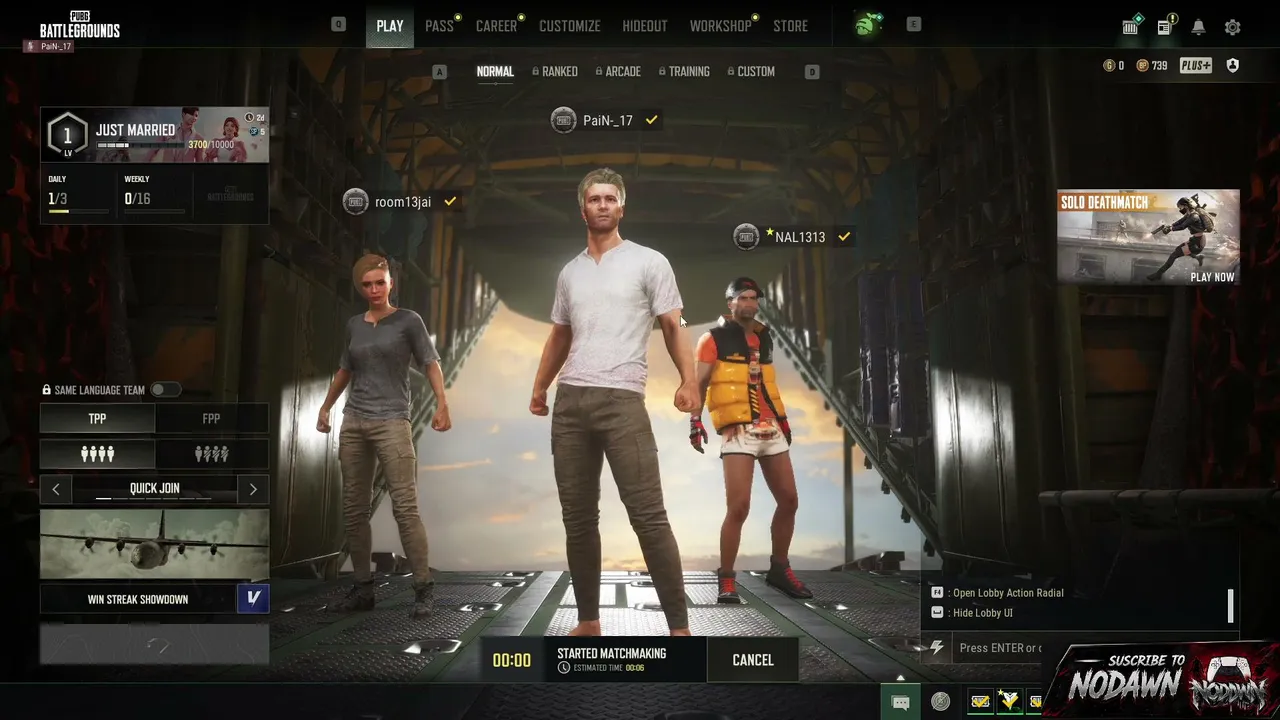Viewport: 1280px width, 720px height.
Task: Open the chat bubble icon
Action: point(900,702)
